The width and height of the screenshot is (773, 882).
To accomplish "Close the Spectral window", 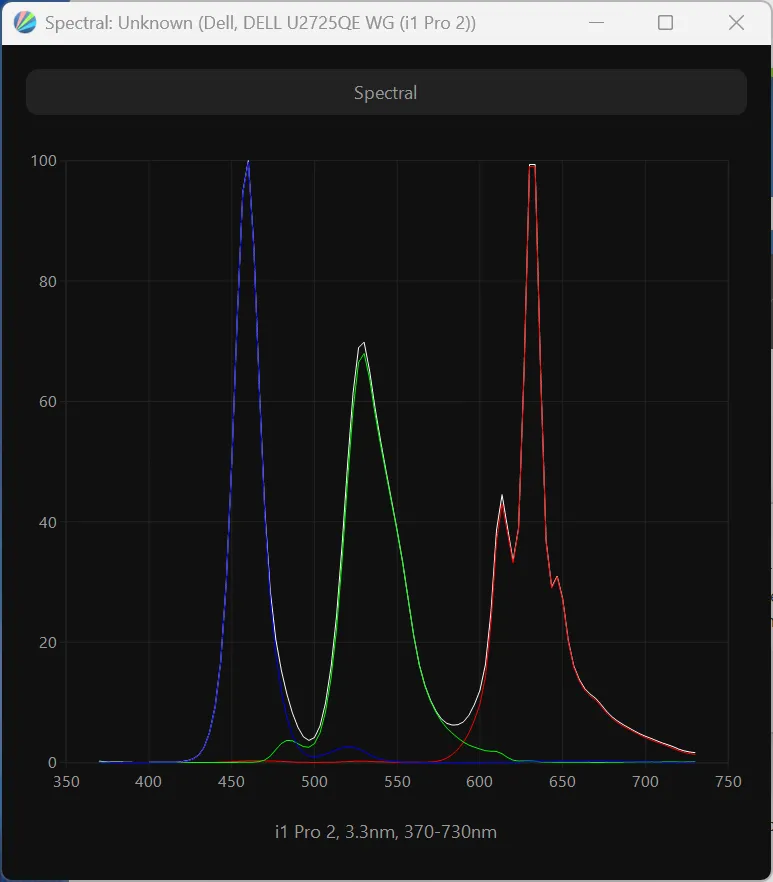I will (736, 22).
